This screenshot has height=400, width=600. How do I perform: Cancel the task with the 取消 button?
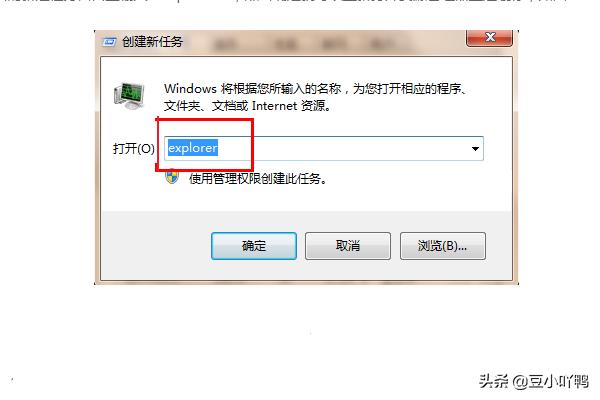pos(348,246)
